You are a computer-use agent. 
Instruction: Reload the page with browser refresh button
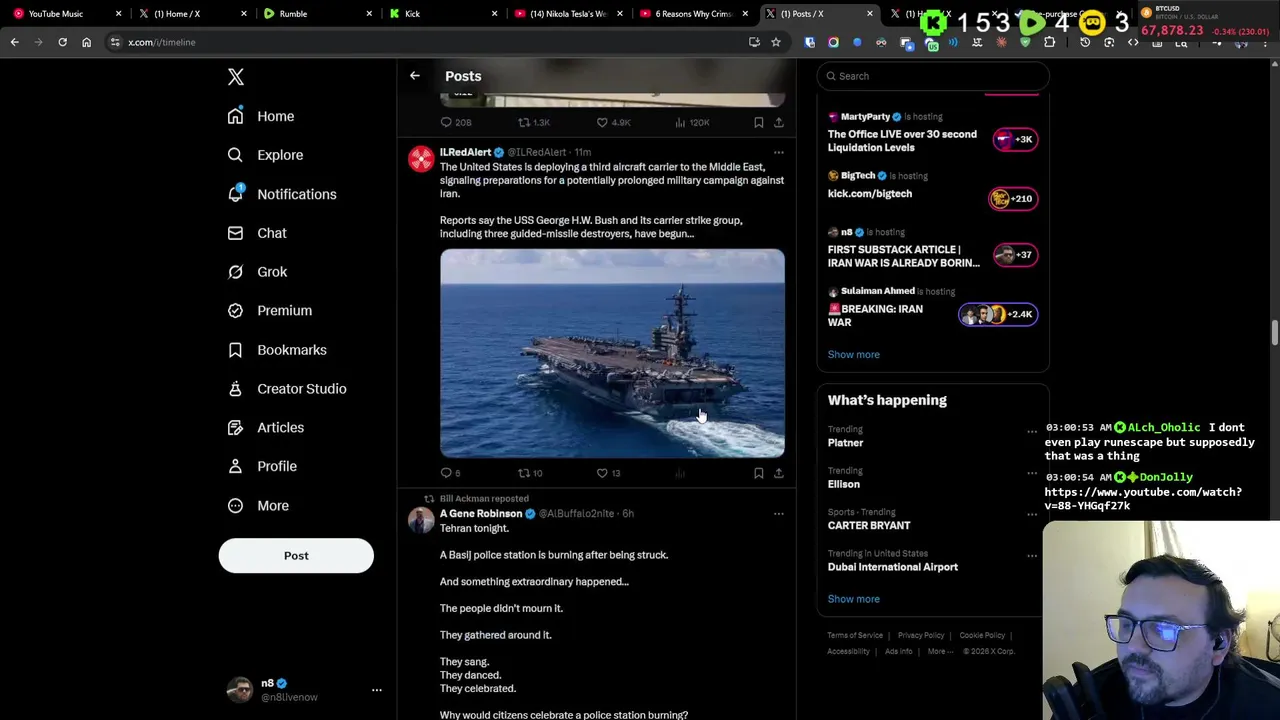pyautogui.click(x=62, y=42)
